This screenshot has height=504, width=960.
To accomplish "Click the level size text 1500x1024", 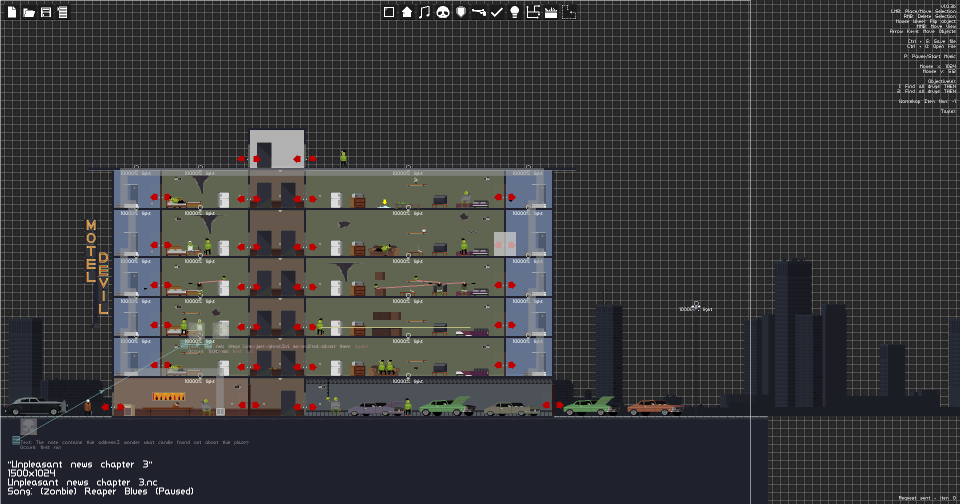I will click(31, 473).
